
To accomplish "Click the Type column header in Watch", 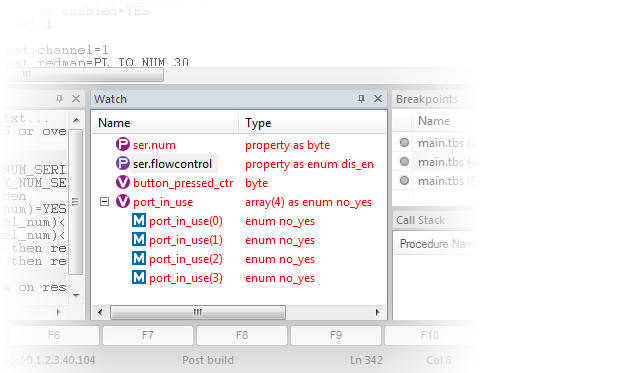I will (313, 123).
